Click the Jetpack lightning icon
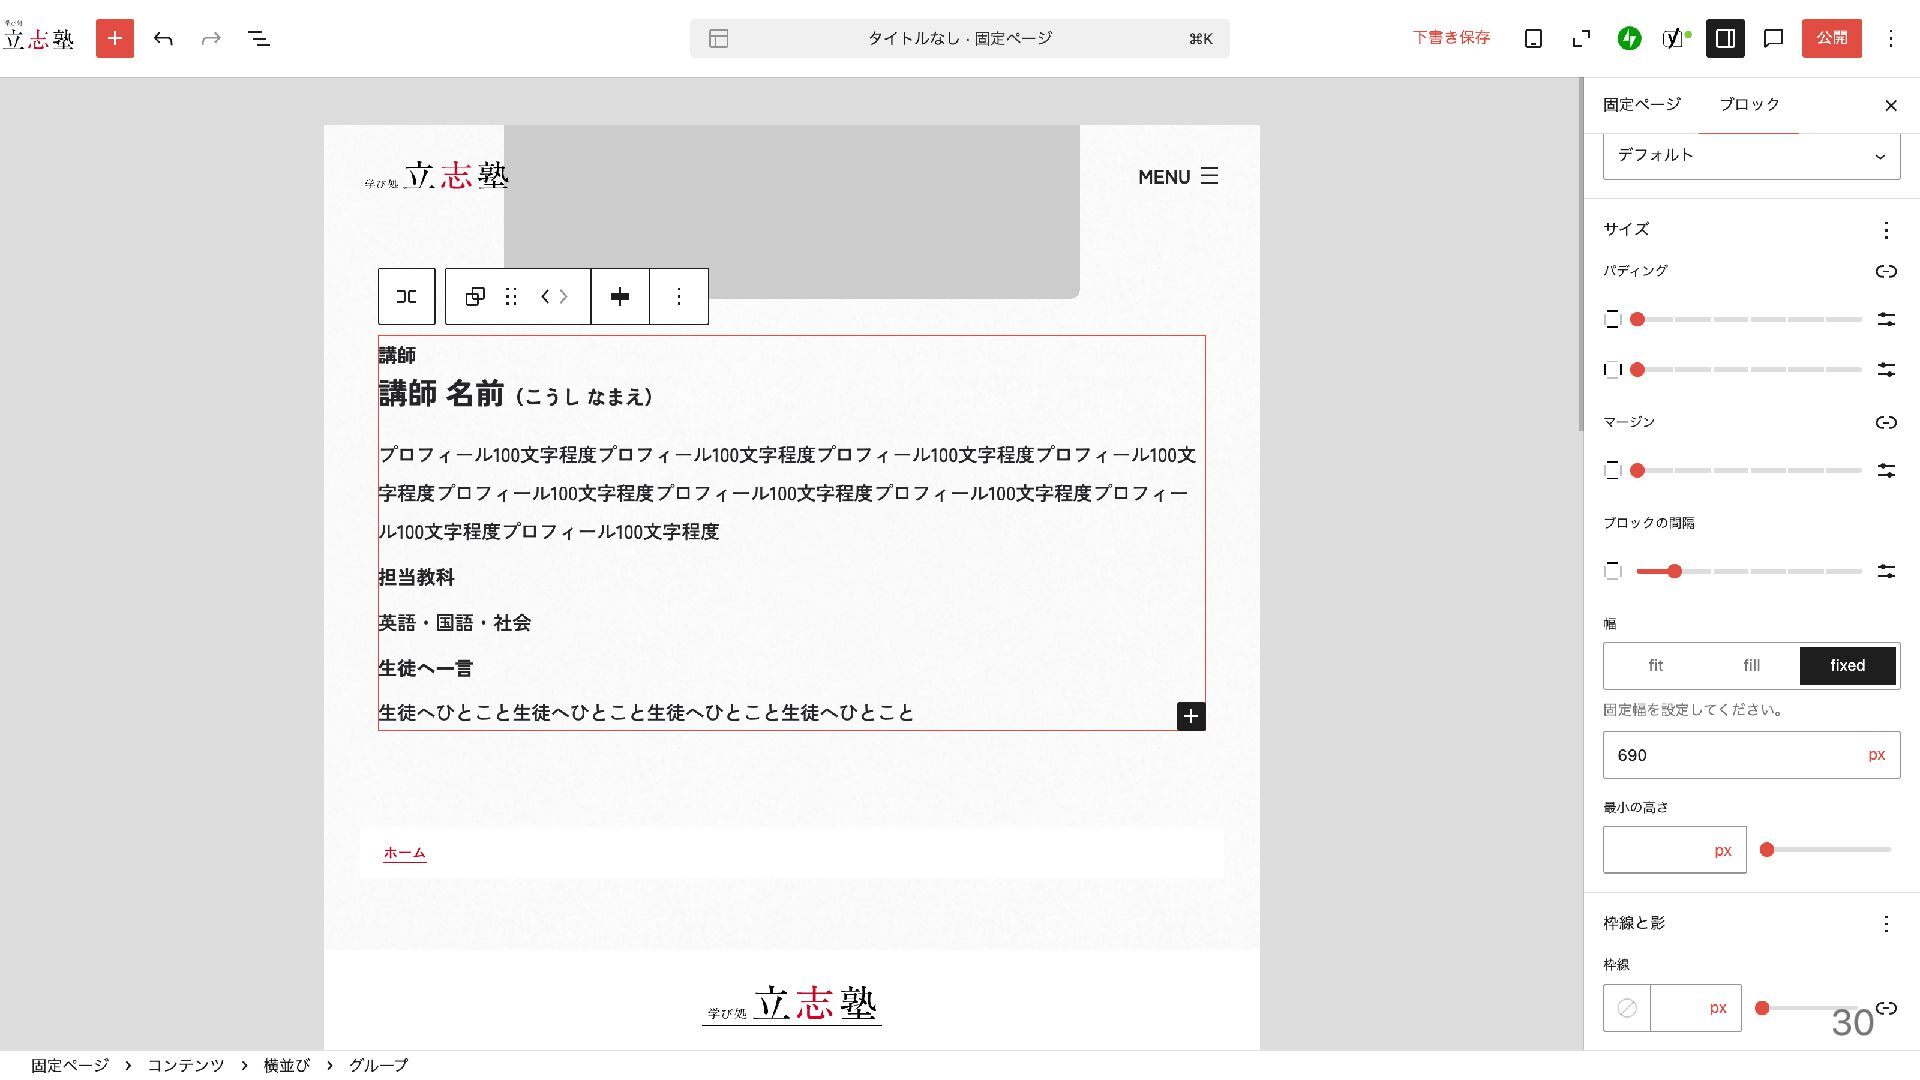This screenshot has width=1920, height=1080. [1629, 38]
